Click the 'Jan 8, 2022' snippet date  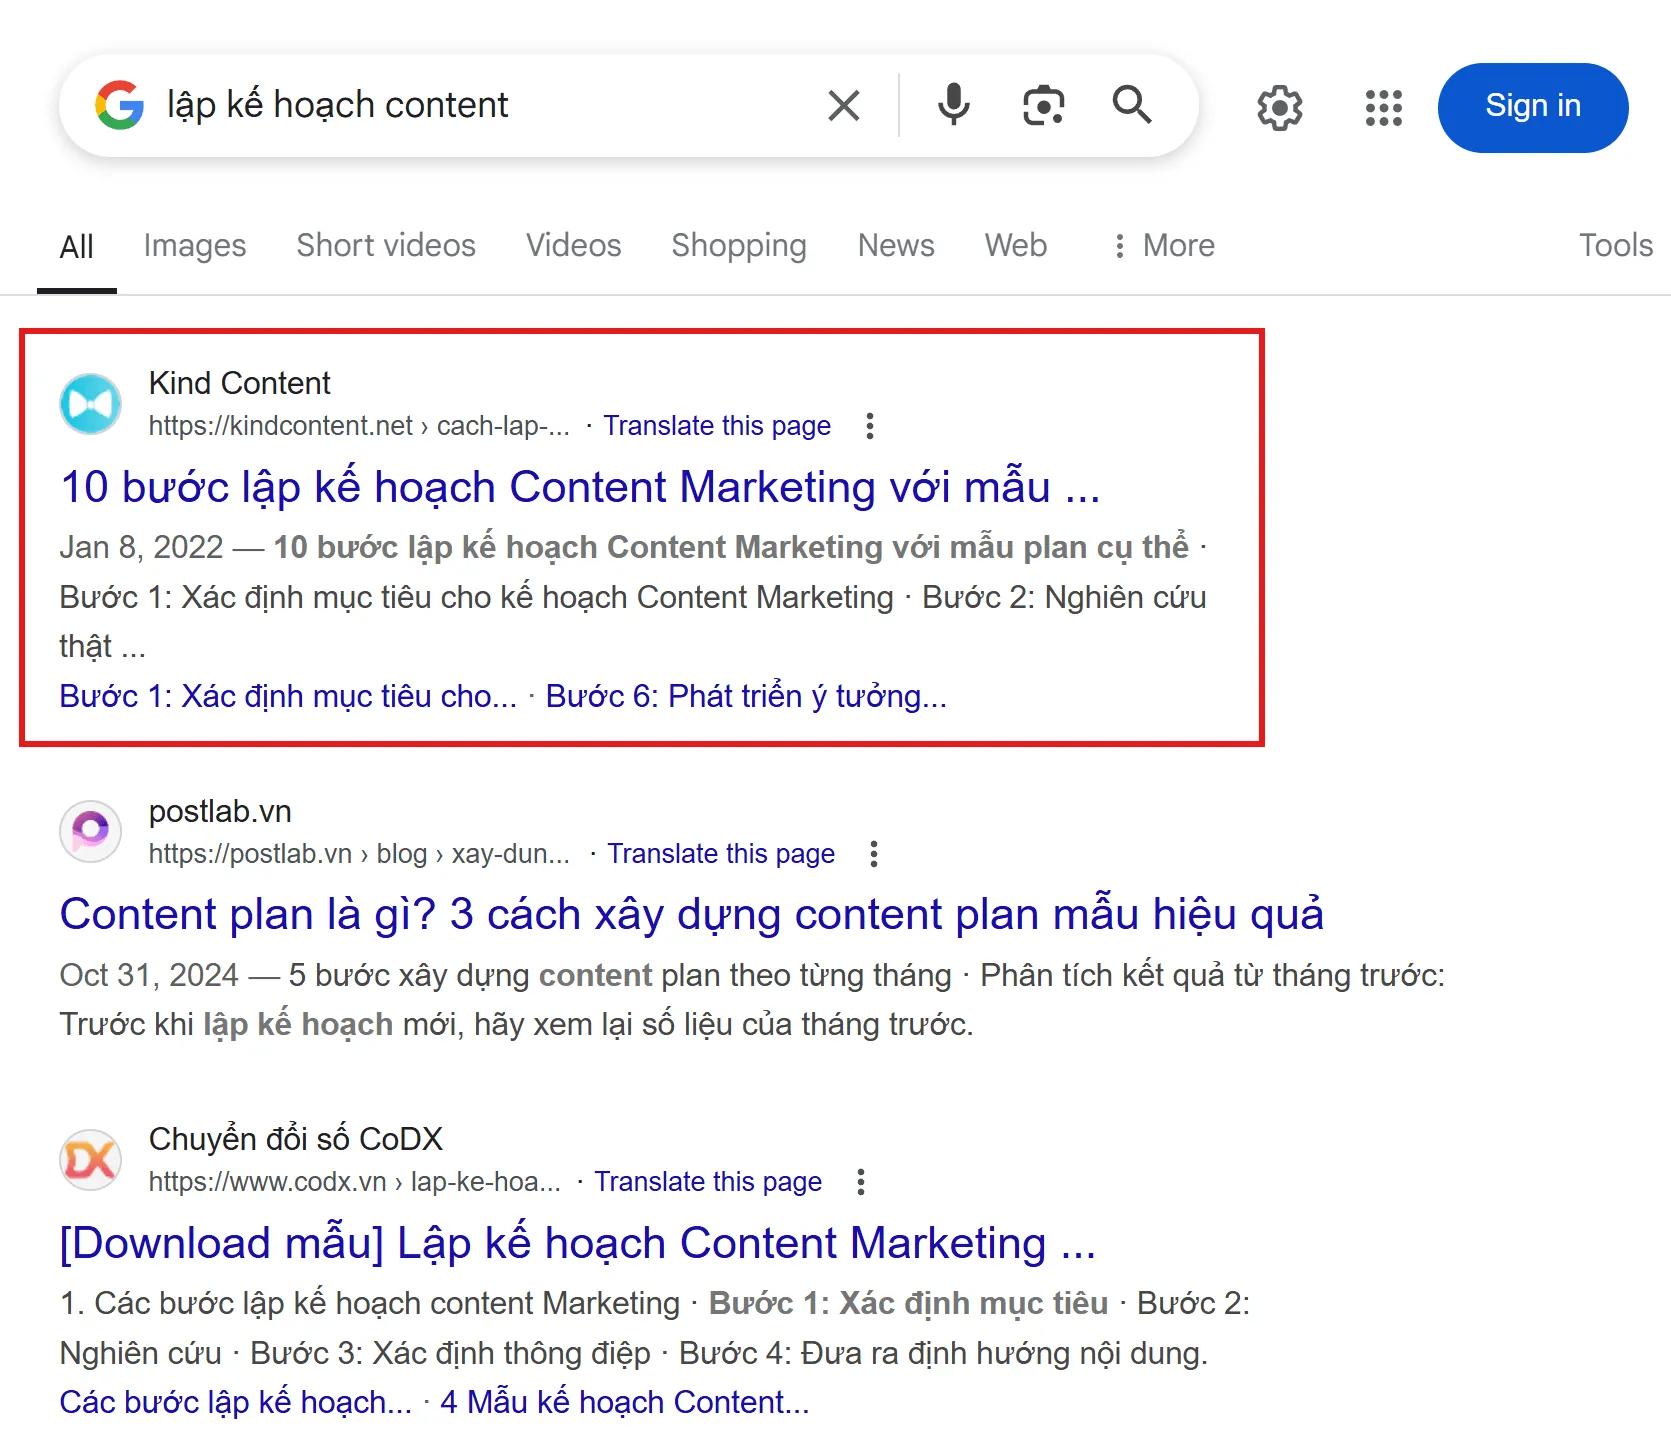point(142,547)
